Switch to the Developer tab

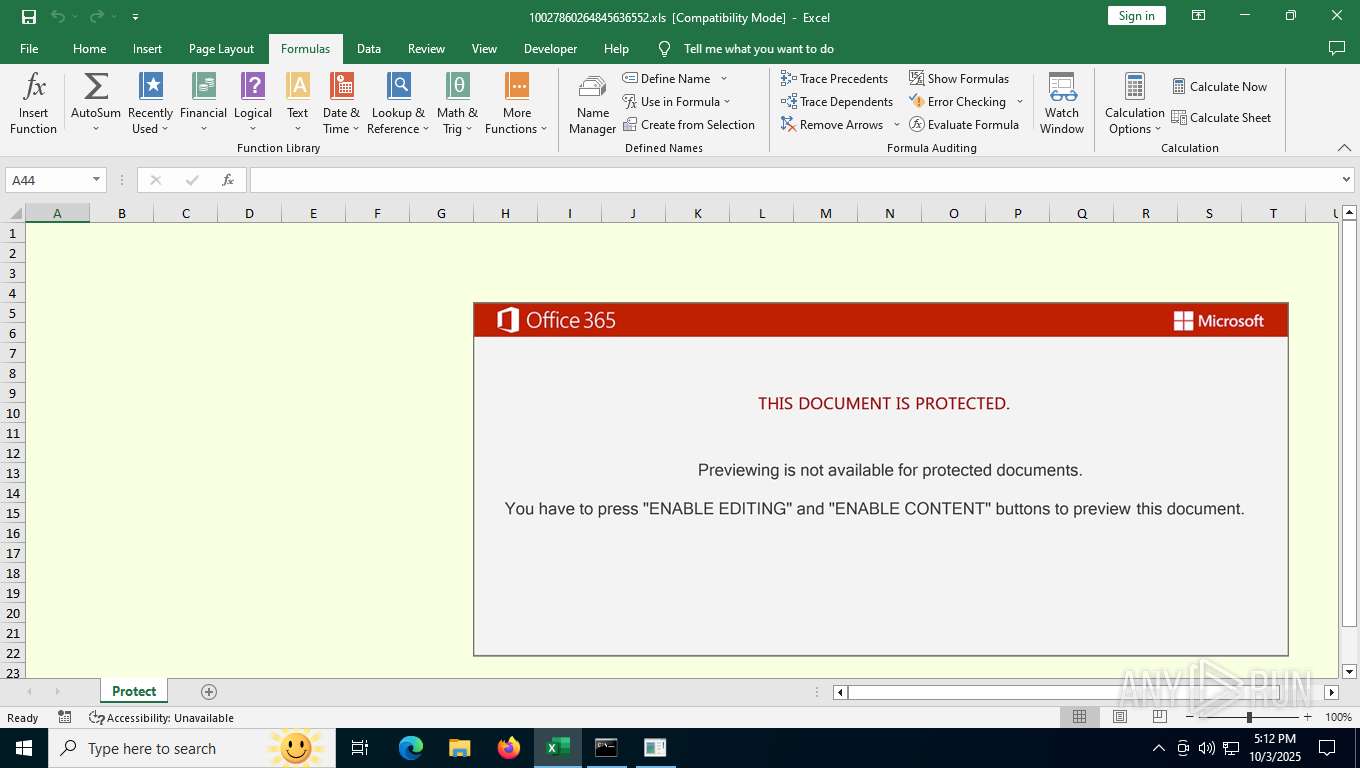pyautogui.click(x=550, y=48)
